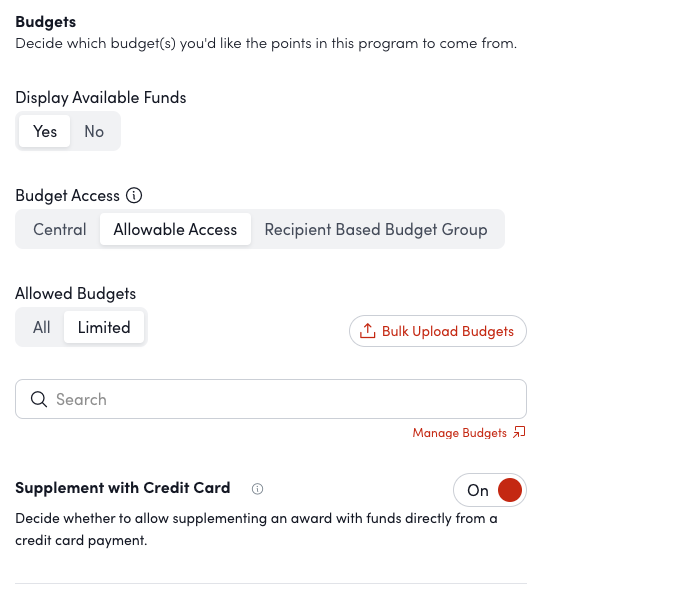Choose the Allowable Access option
The image size is (676, 613).
click(175, 229)
